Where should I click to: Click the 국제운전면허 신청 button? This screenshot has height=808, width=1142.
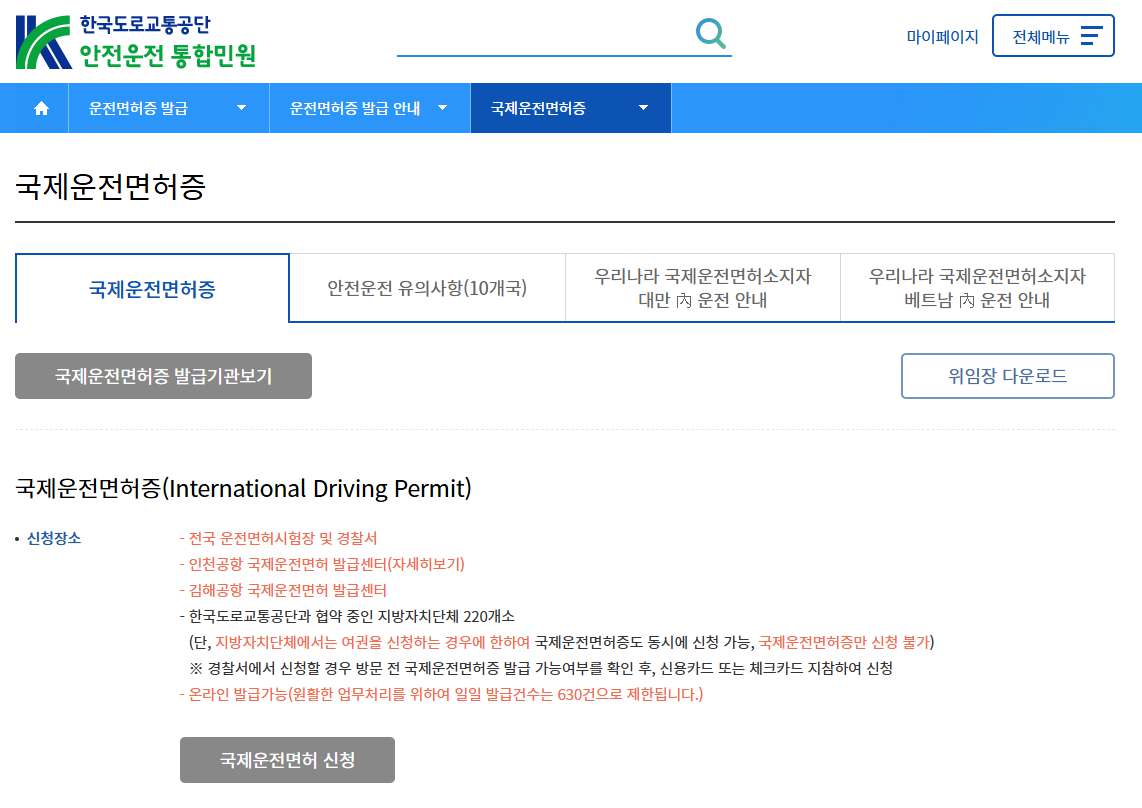[287, 759]
